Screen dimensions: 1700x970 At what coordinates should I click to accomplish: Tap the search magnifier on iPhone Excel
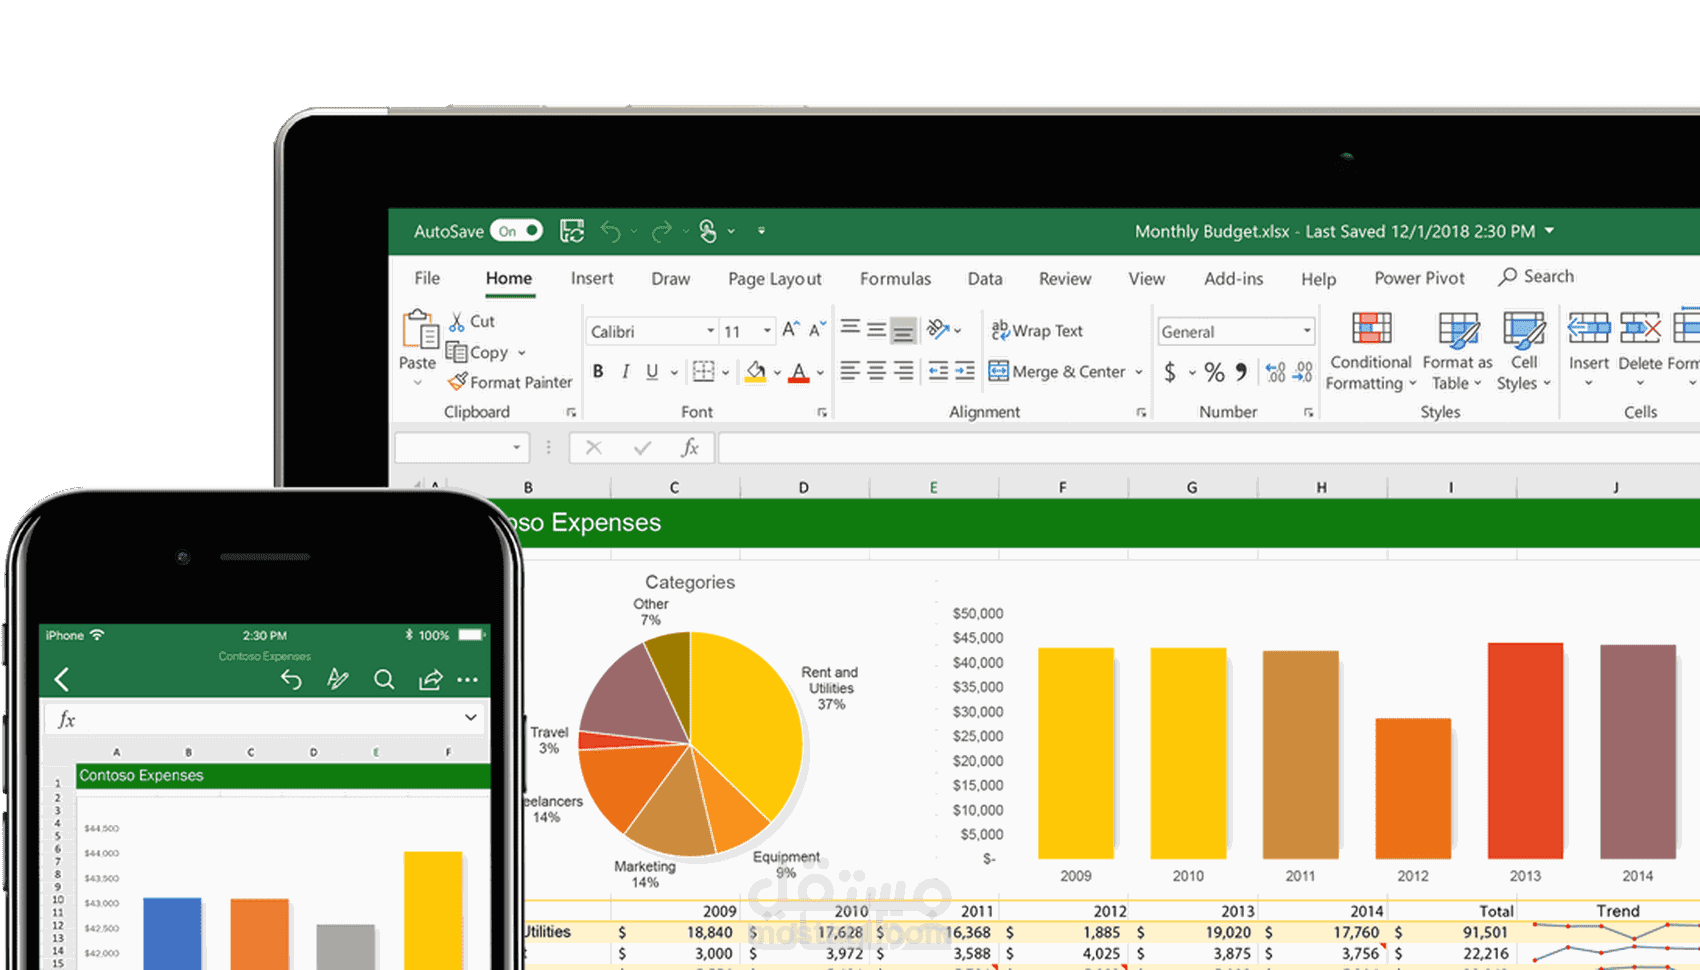coord(384,680)
